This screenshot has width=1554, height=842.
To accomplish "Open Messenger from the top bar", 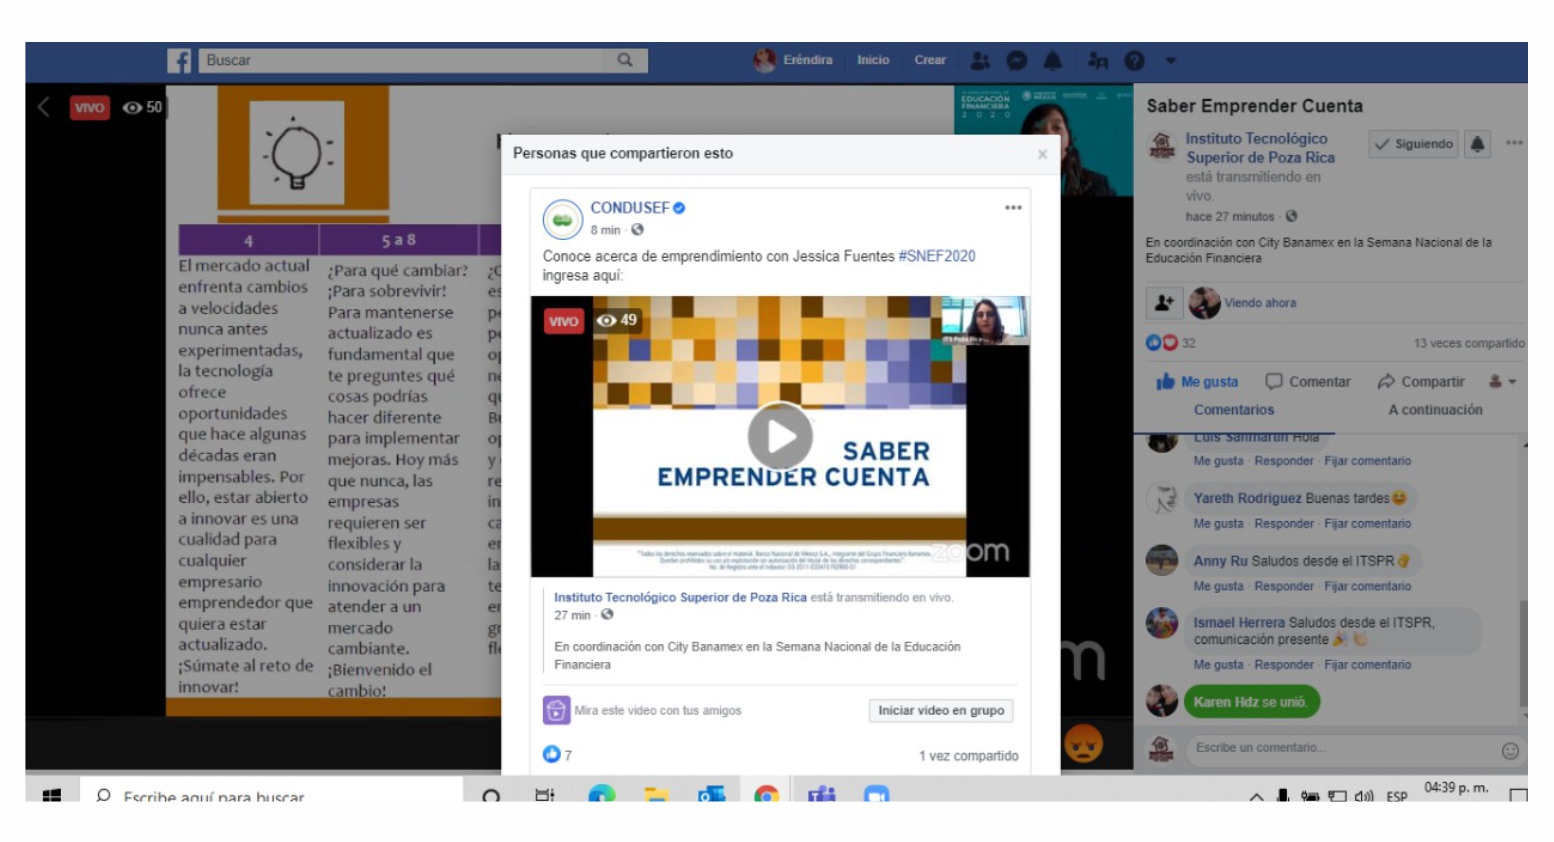I will coord(1016,61).
